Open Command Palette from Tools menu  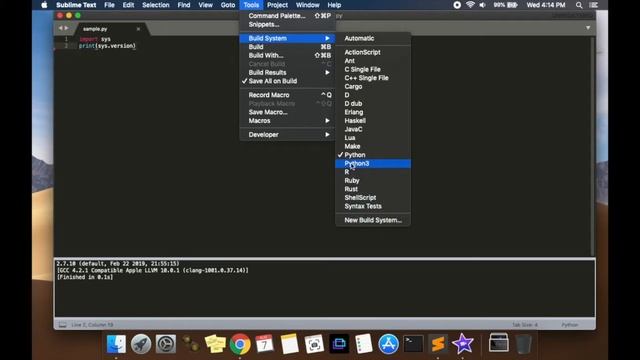pyautogui.click(x=287, y=16)
